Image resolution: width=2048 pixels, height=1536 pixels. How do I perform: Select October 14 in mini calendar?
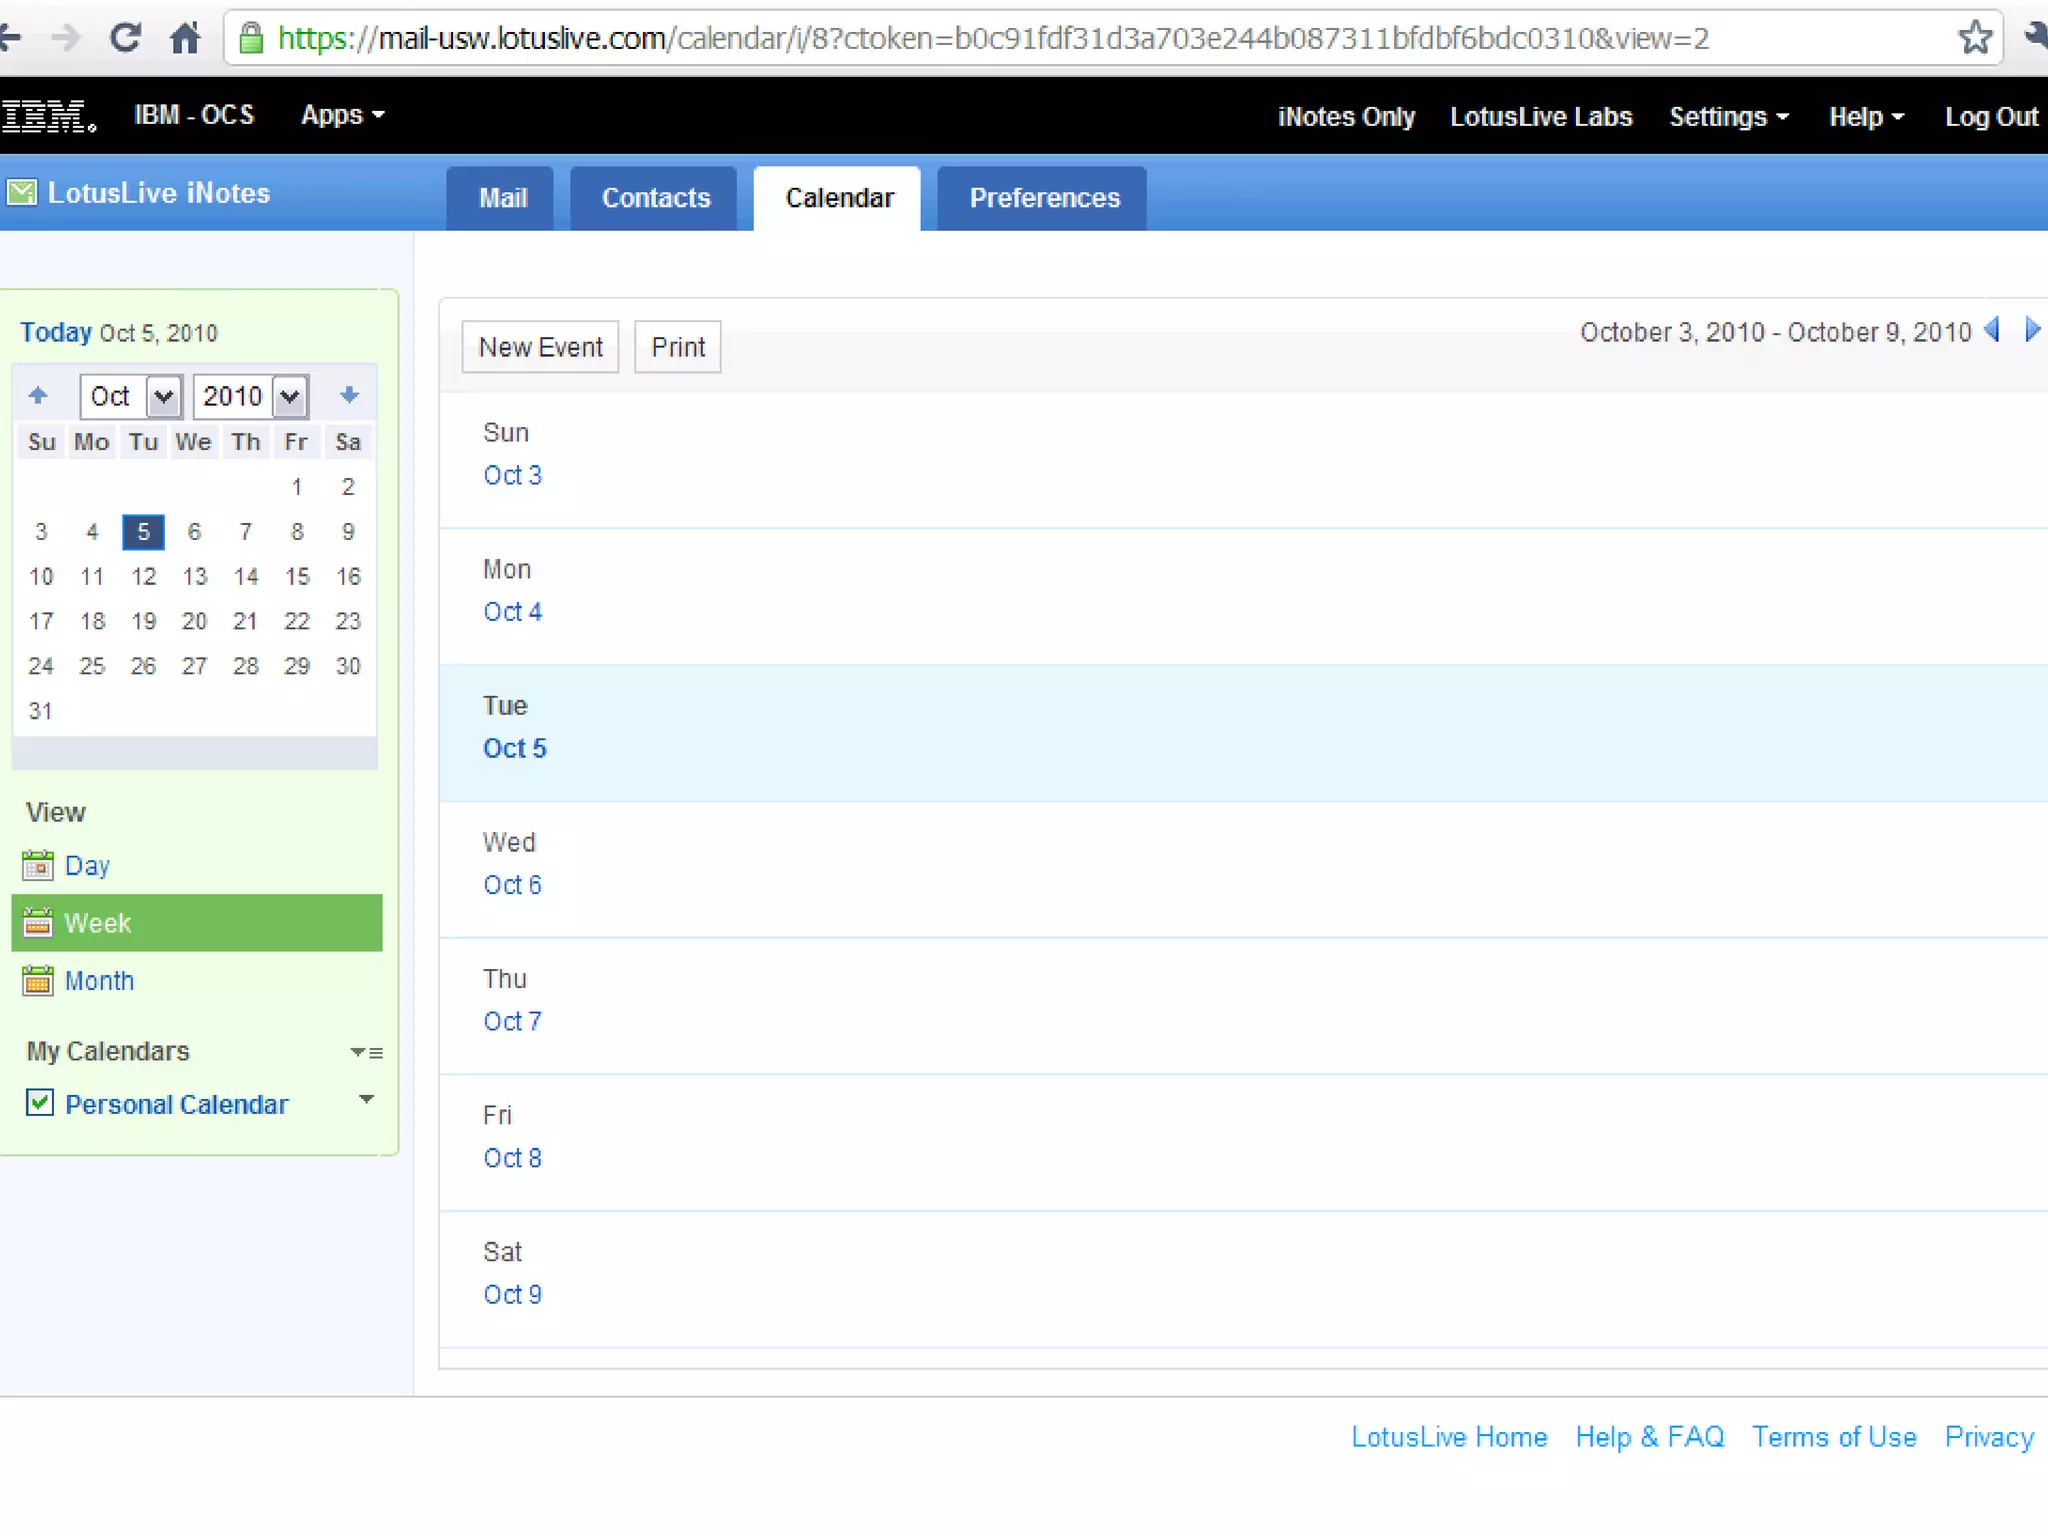click(x=245, y=576)
